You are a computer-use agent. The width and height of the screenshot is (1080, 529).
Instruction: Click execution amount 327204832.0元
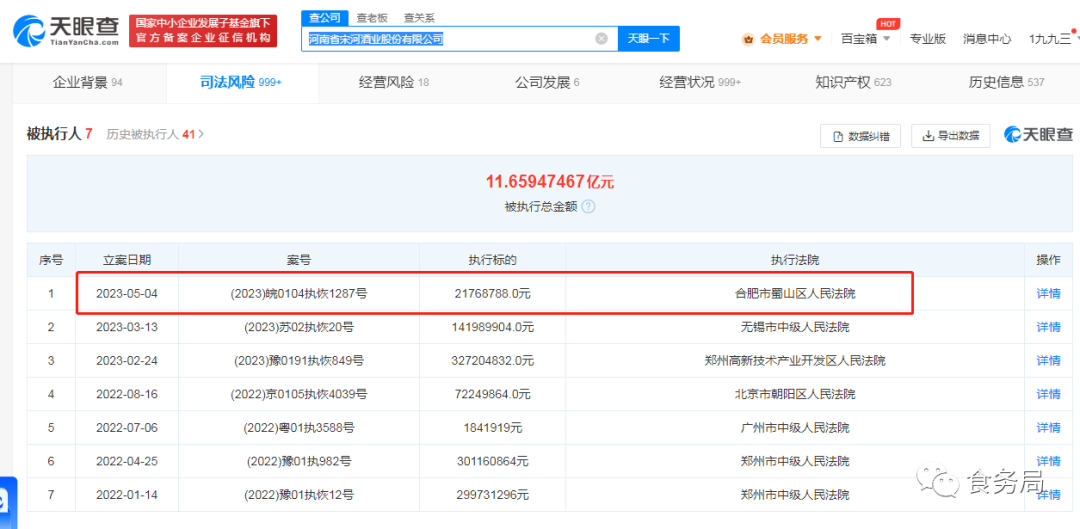coord(492,360)
